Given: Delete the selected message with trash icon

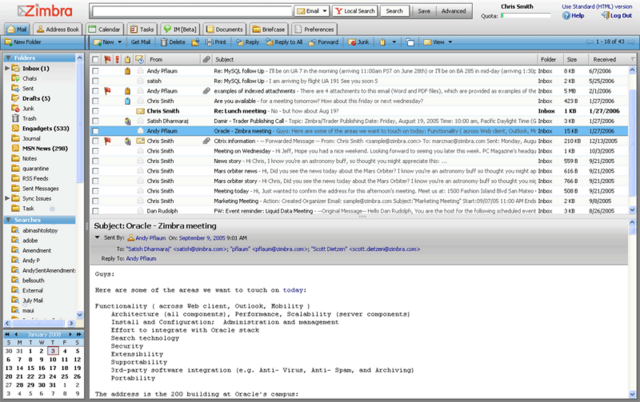Looking at the screenshot, I should click(x=173, y=42).
